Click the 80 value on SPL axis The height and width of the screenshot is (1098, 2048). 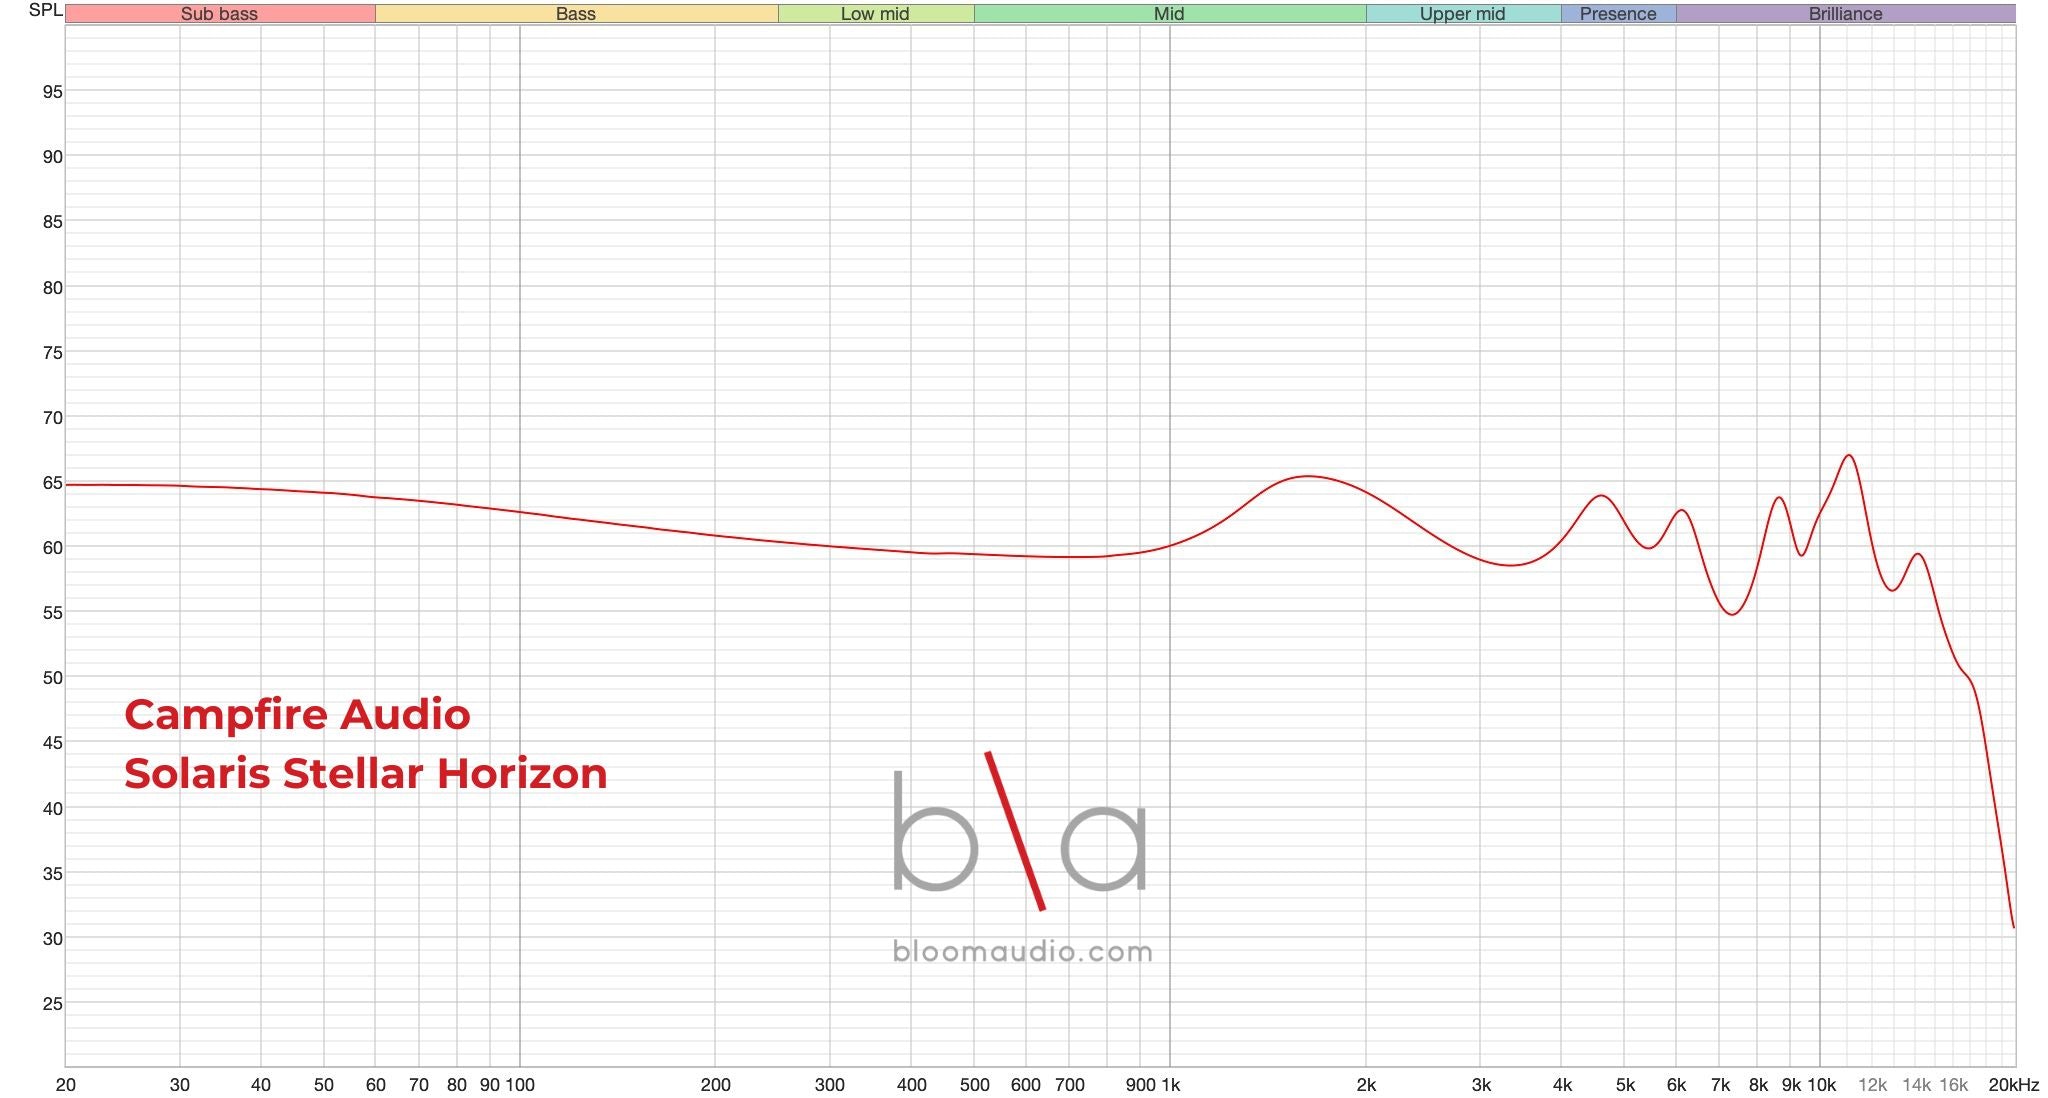click(x=52, y=288)
